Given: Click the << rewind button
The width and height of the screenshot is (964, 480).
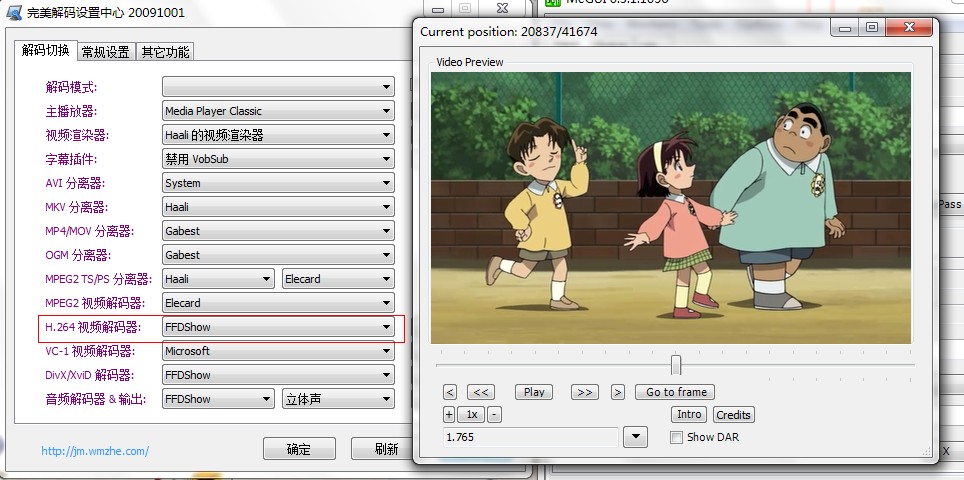Looking at the screenshot, I should coord(480,392).
